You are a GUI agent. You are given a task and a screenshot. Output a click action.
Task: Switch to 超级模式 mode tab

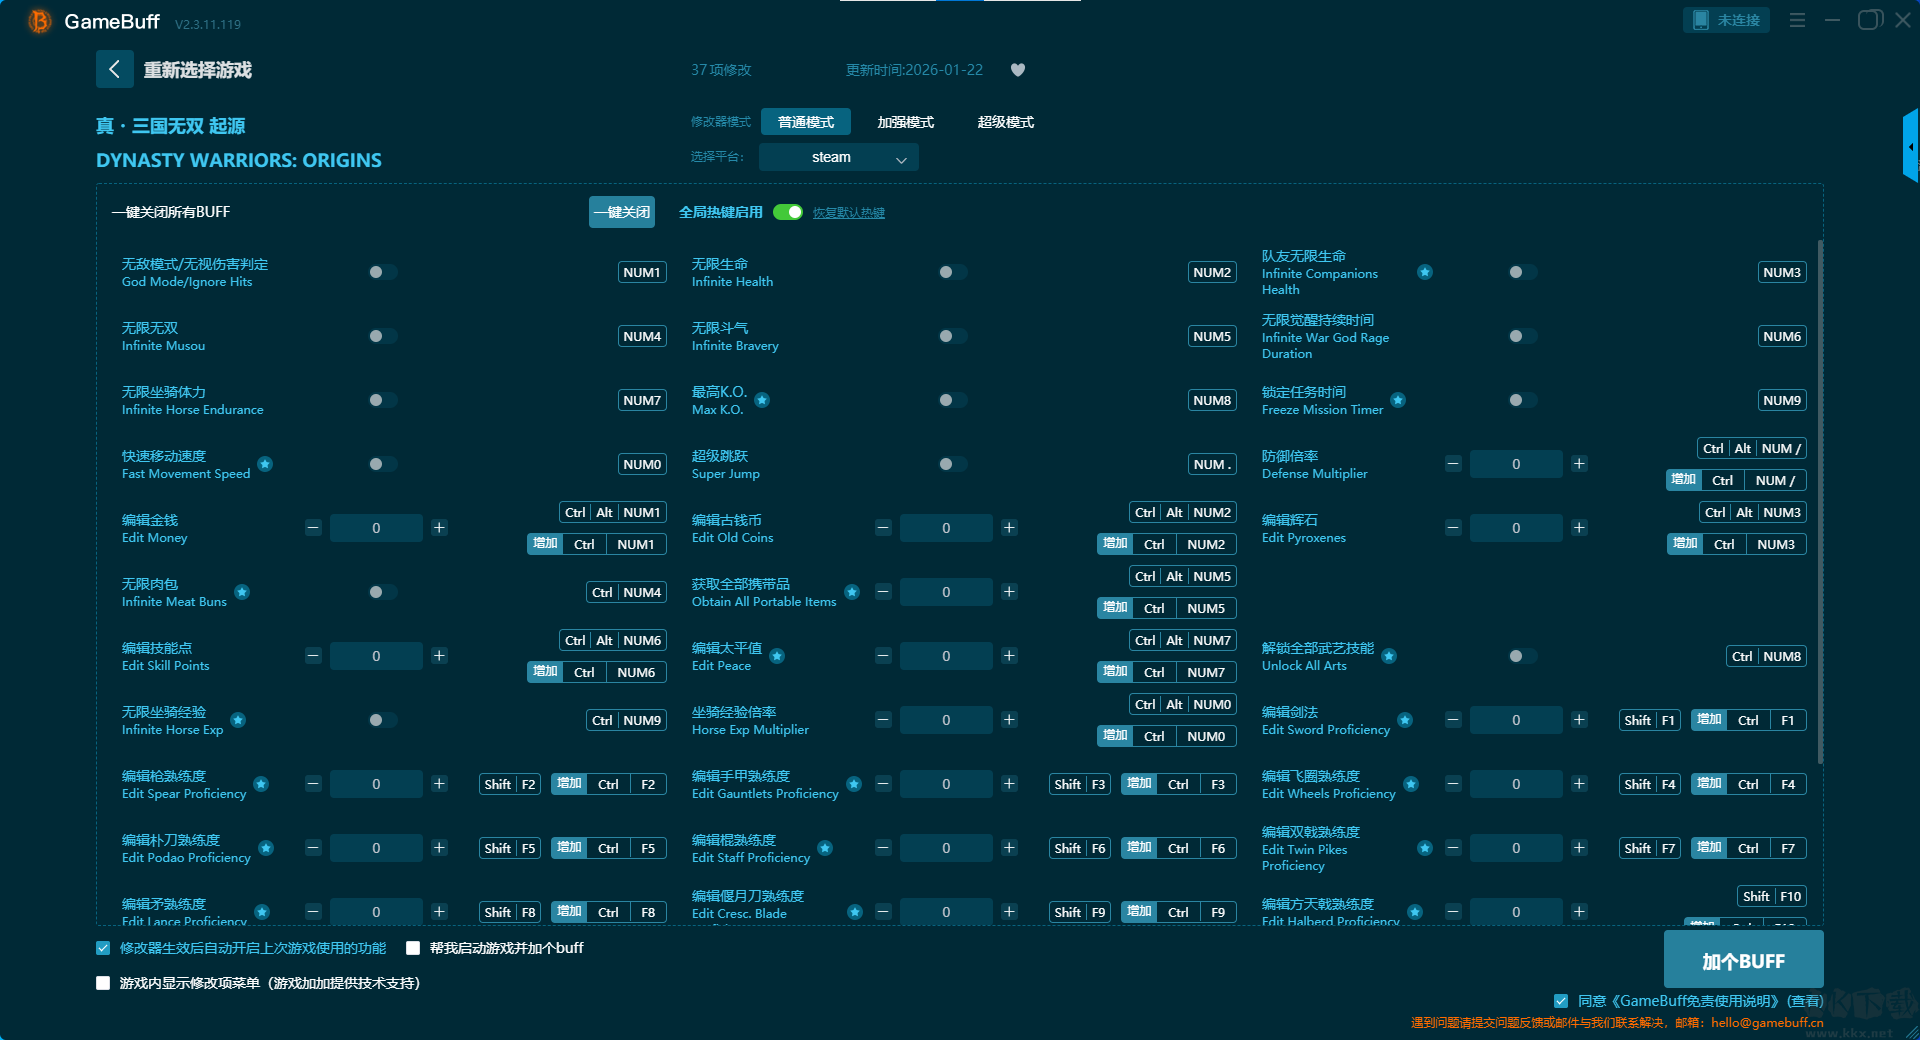[1006, 122]
